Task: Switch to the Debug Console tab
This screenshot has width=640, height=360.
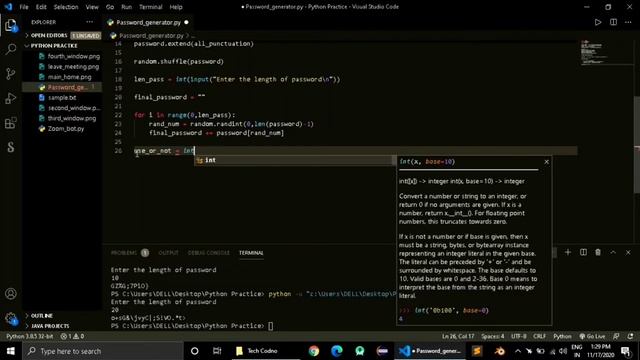Action: [209, 253]
